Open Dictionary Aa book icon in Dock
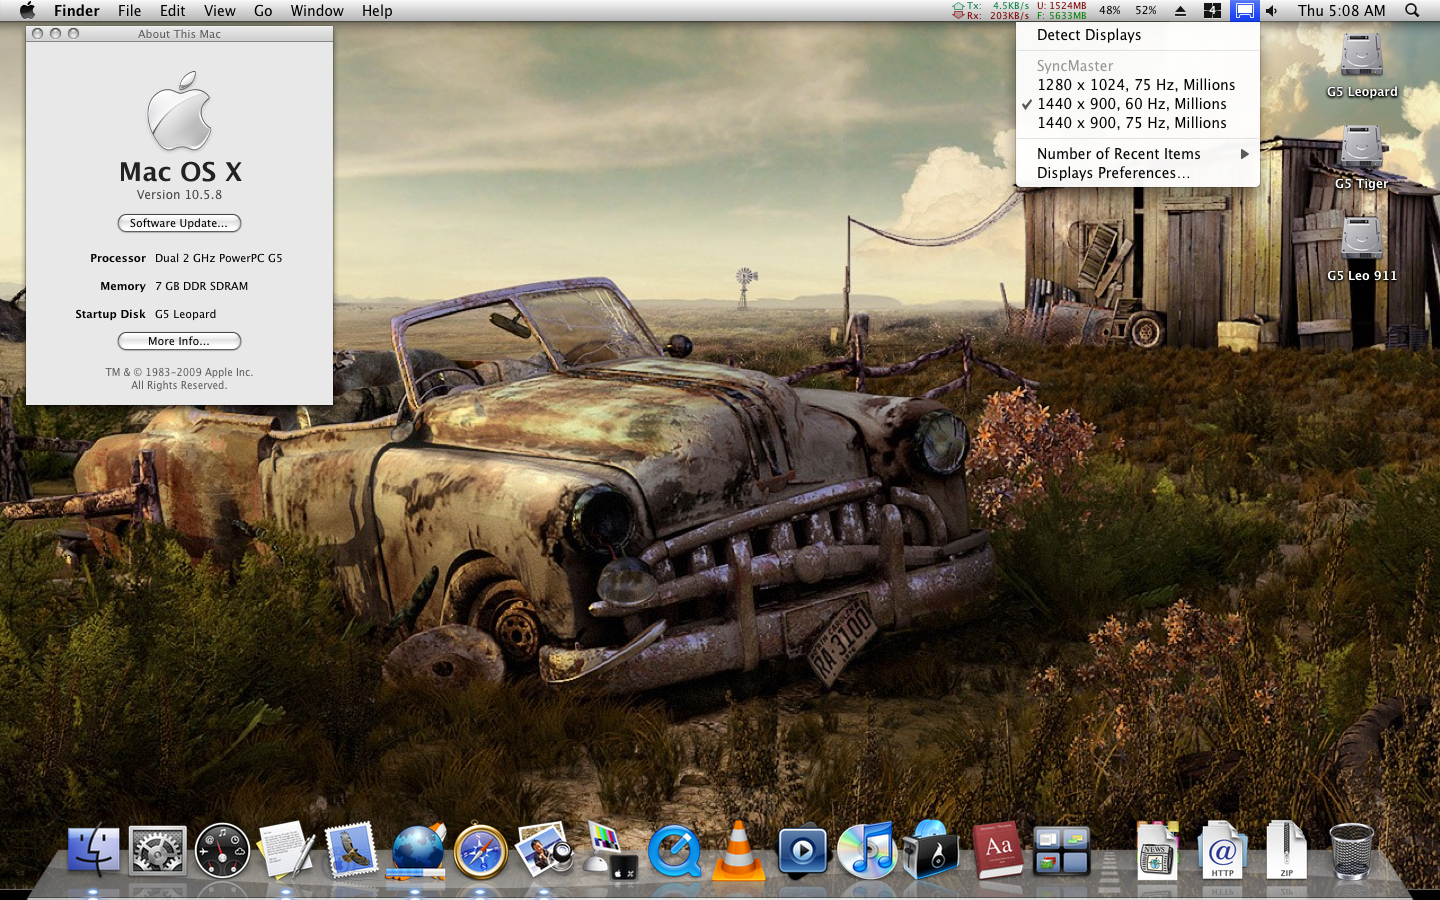The image size is (1440, 900). coord(997,850)
